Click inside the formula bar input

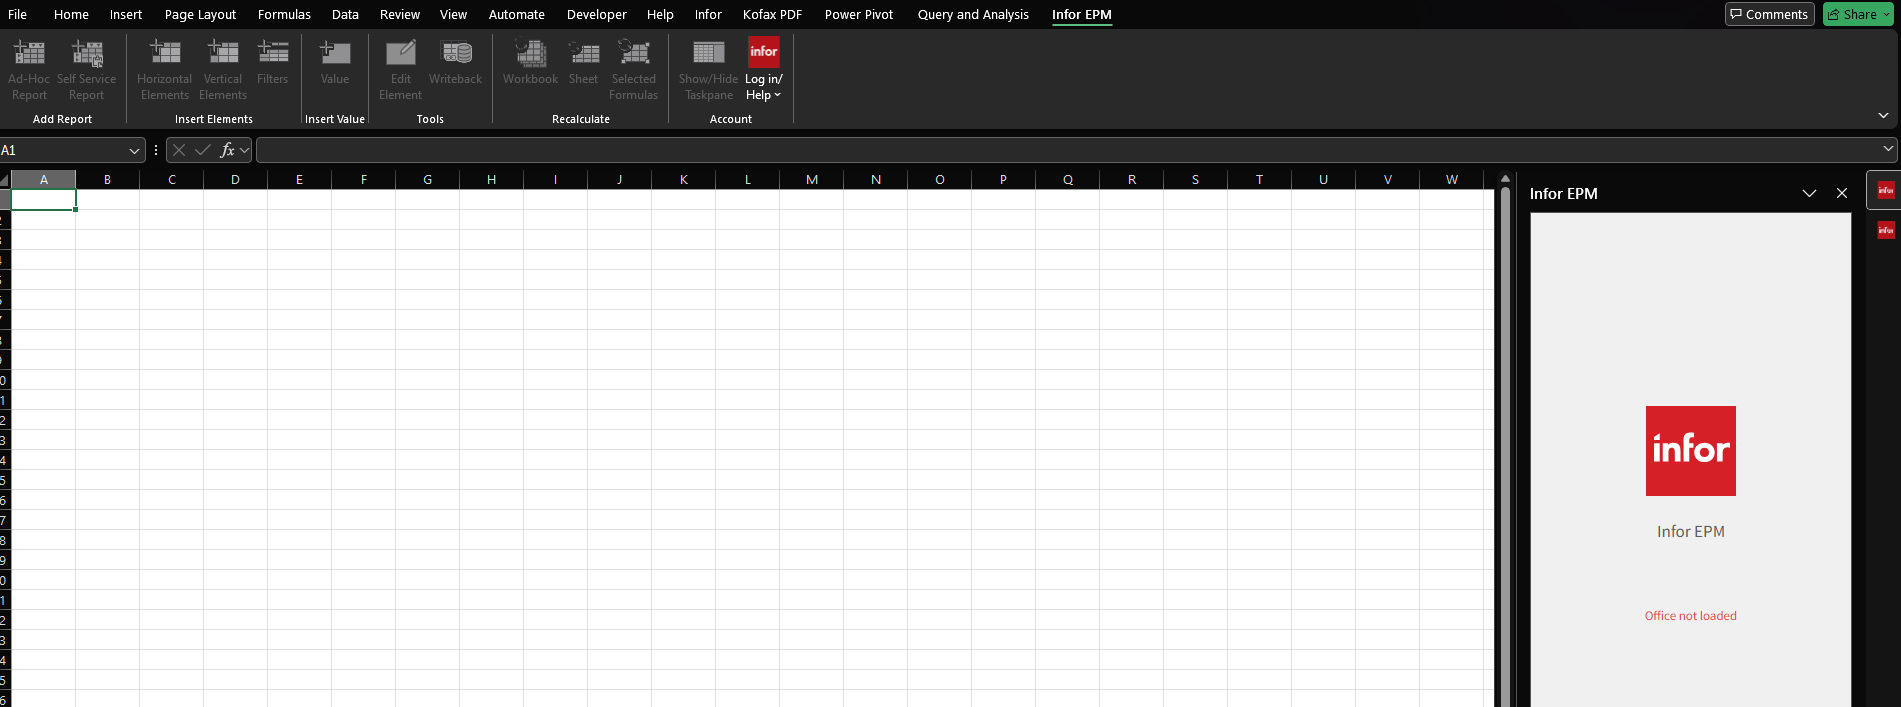(1068, 150)
